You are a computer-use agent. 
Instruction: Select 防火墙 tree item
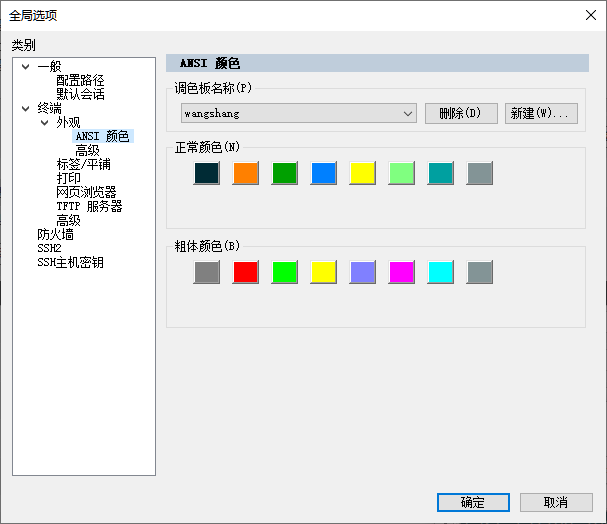click(x=55, y=235)
